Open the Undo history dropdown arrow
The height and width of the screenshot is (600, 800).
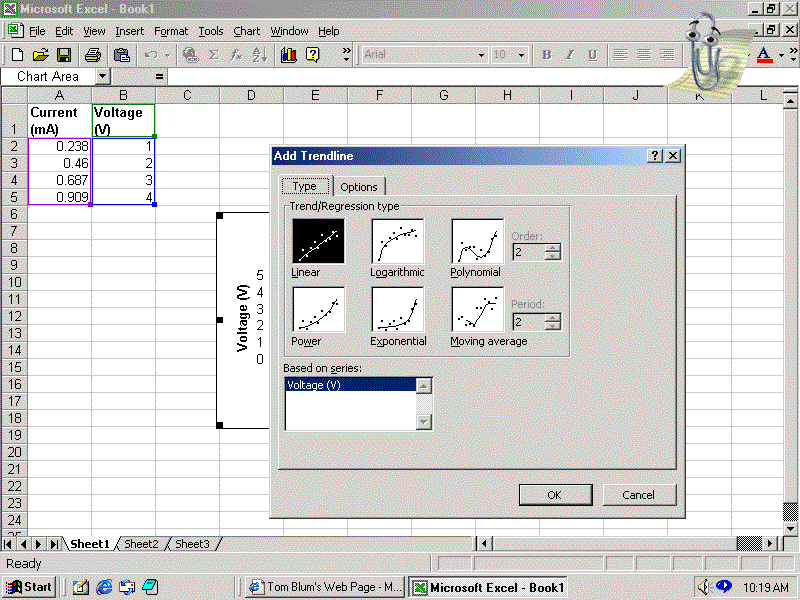coord(167,55)
